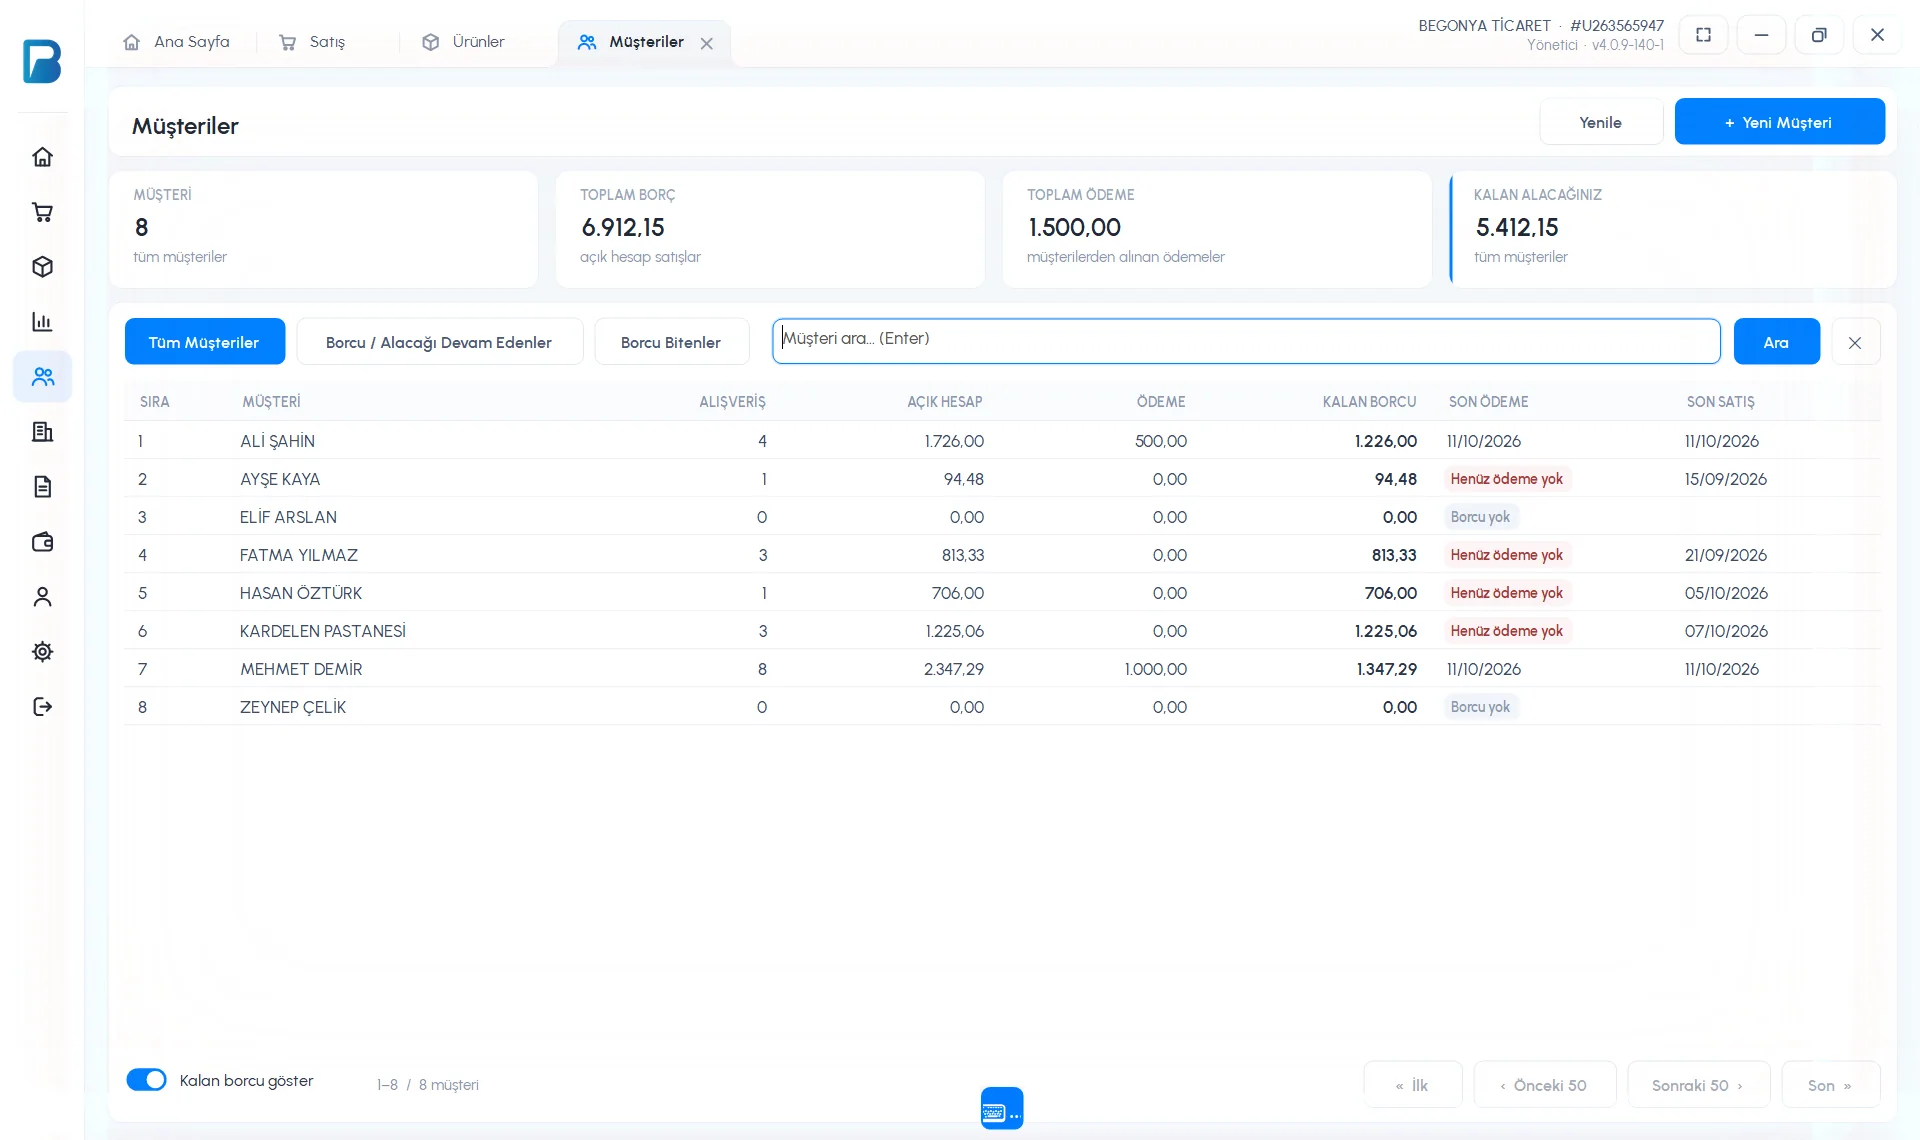
Task: Open the building icon in sidebar
Action: (42, 432)
